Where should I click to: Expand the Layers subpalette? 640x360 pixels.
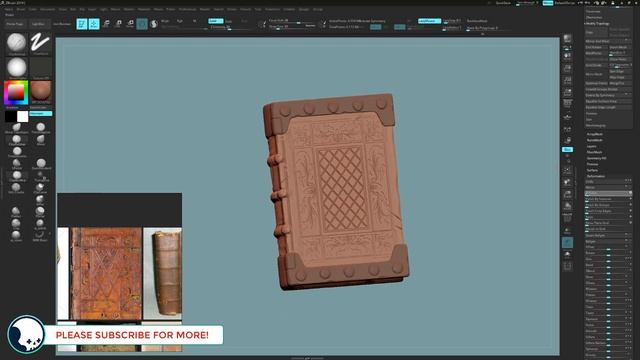[x=592, y=146]
